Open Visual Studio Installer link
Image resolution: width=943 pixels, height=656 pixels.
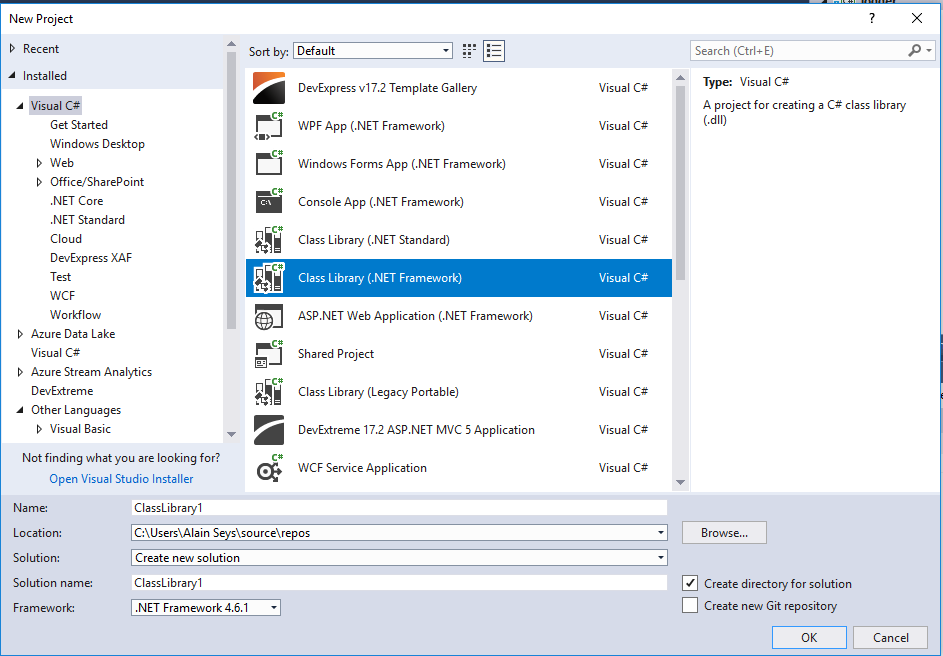(120, 478)
